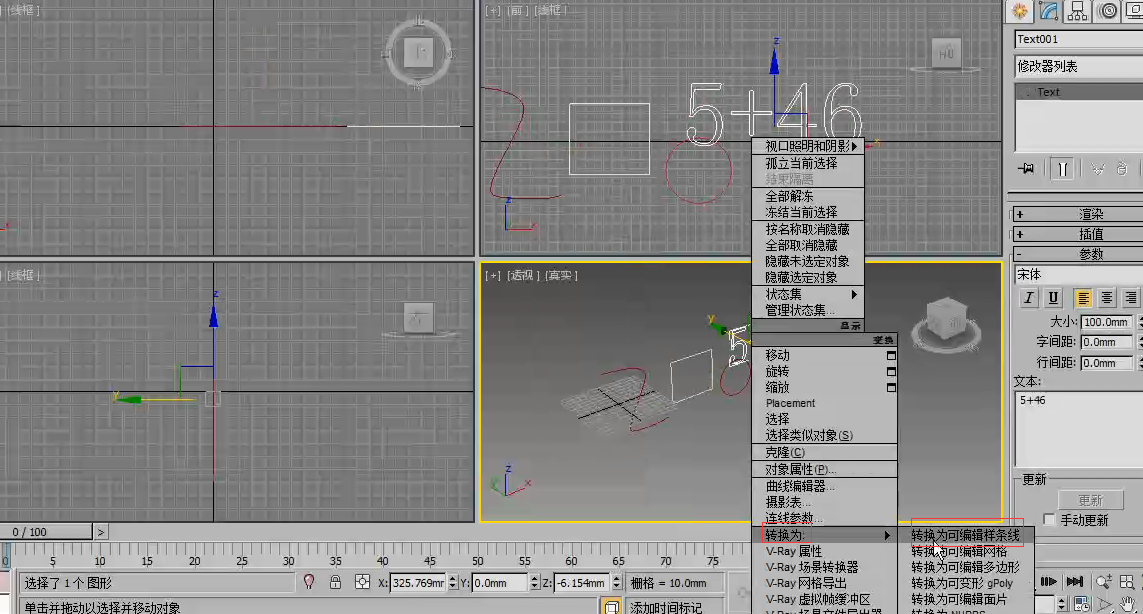Open 视口照明和阴影 submenu
Screen dimensions: 1143x614
[x=808, y=147]
